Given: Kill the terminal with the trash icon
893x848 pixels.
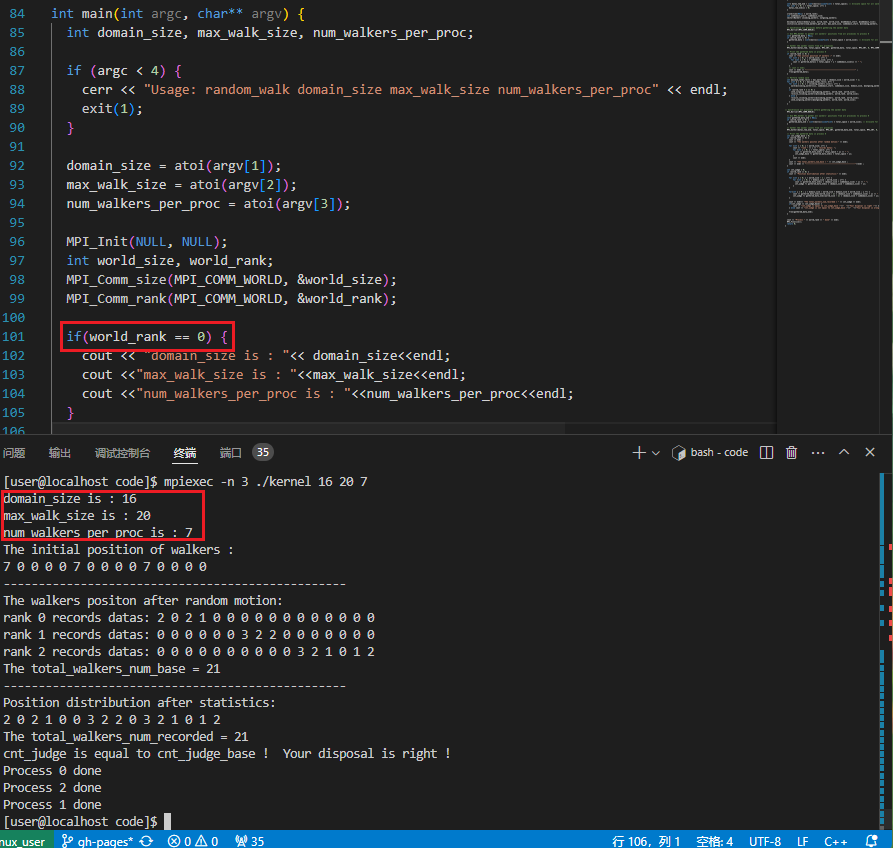Looking at the screenshot, I should click(x=791, y=453).
